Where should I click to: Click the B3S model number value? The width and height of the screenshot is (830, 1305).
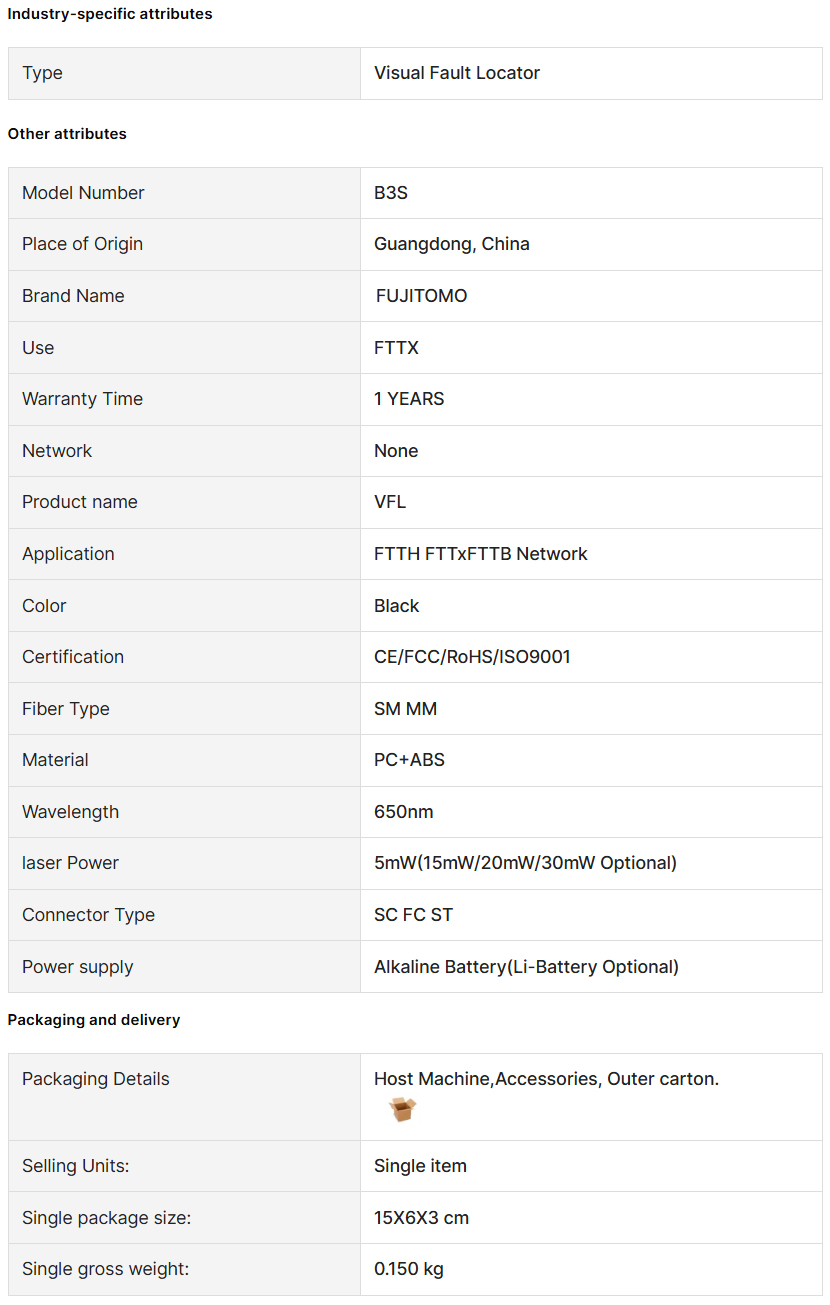pos(391,193)
